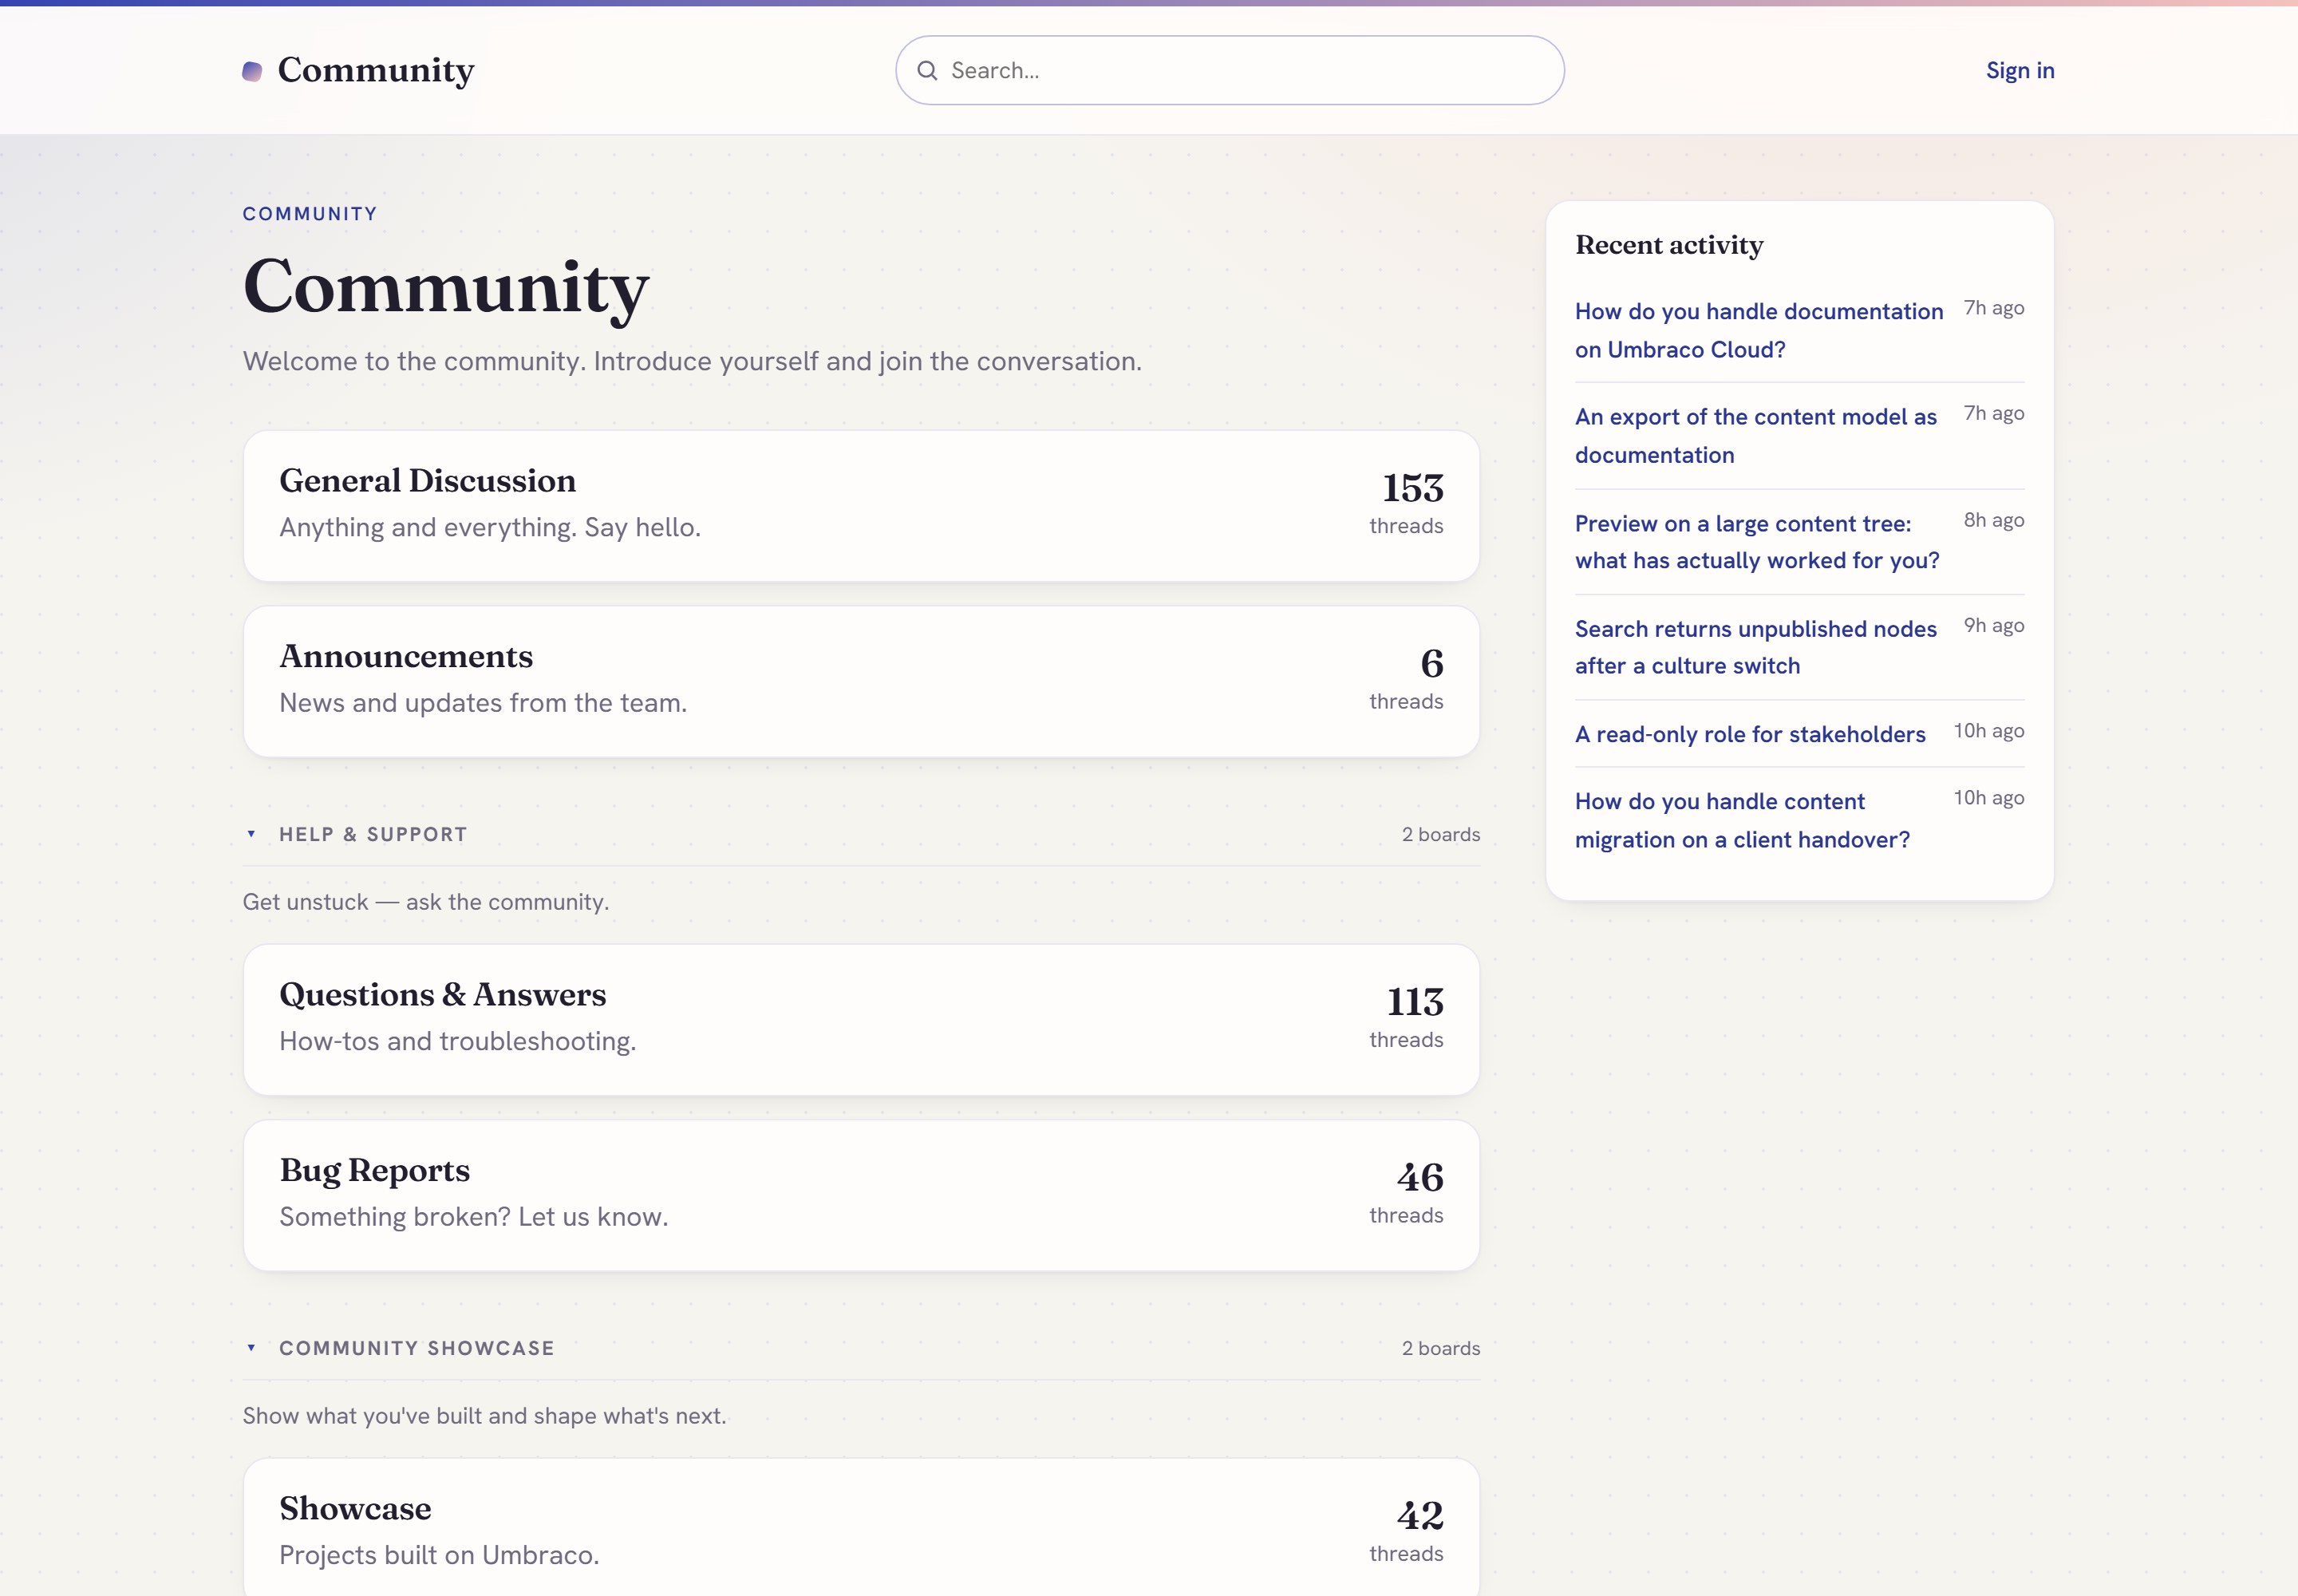Click the '8h ago' timestamp

(x=1993, y=520)
